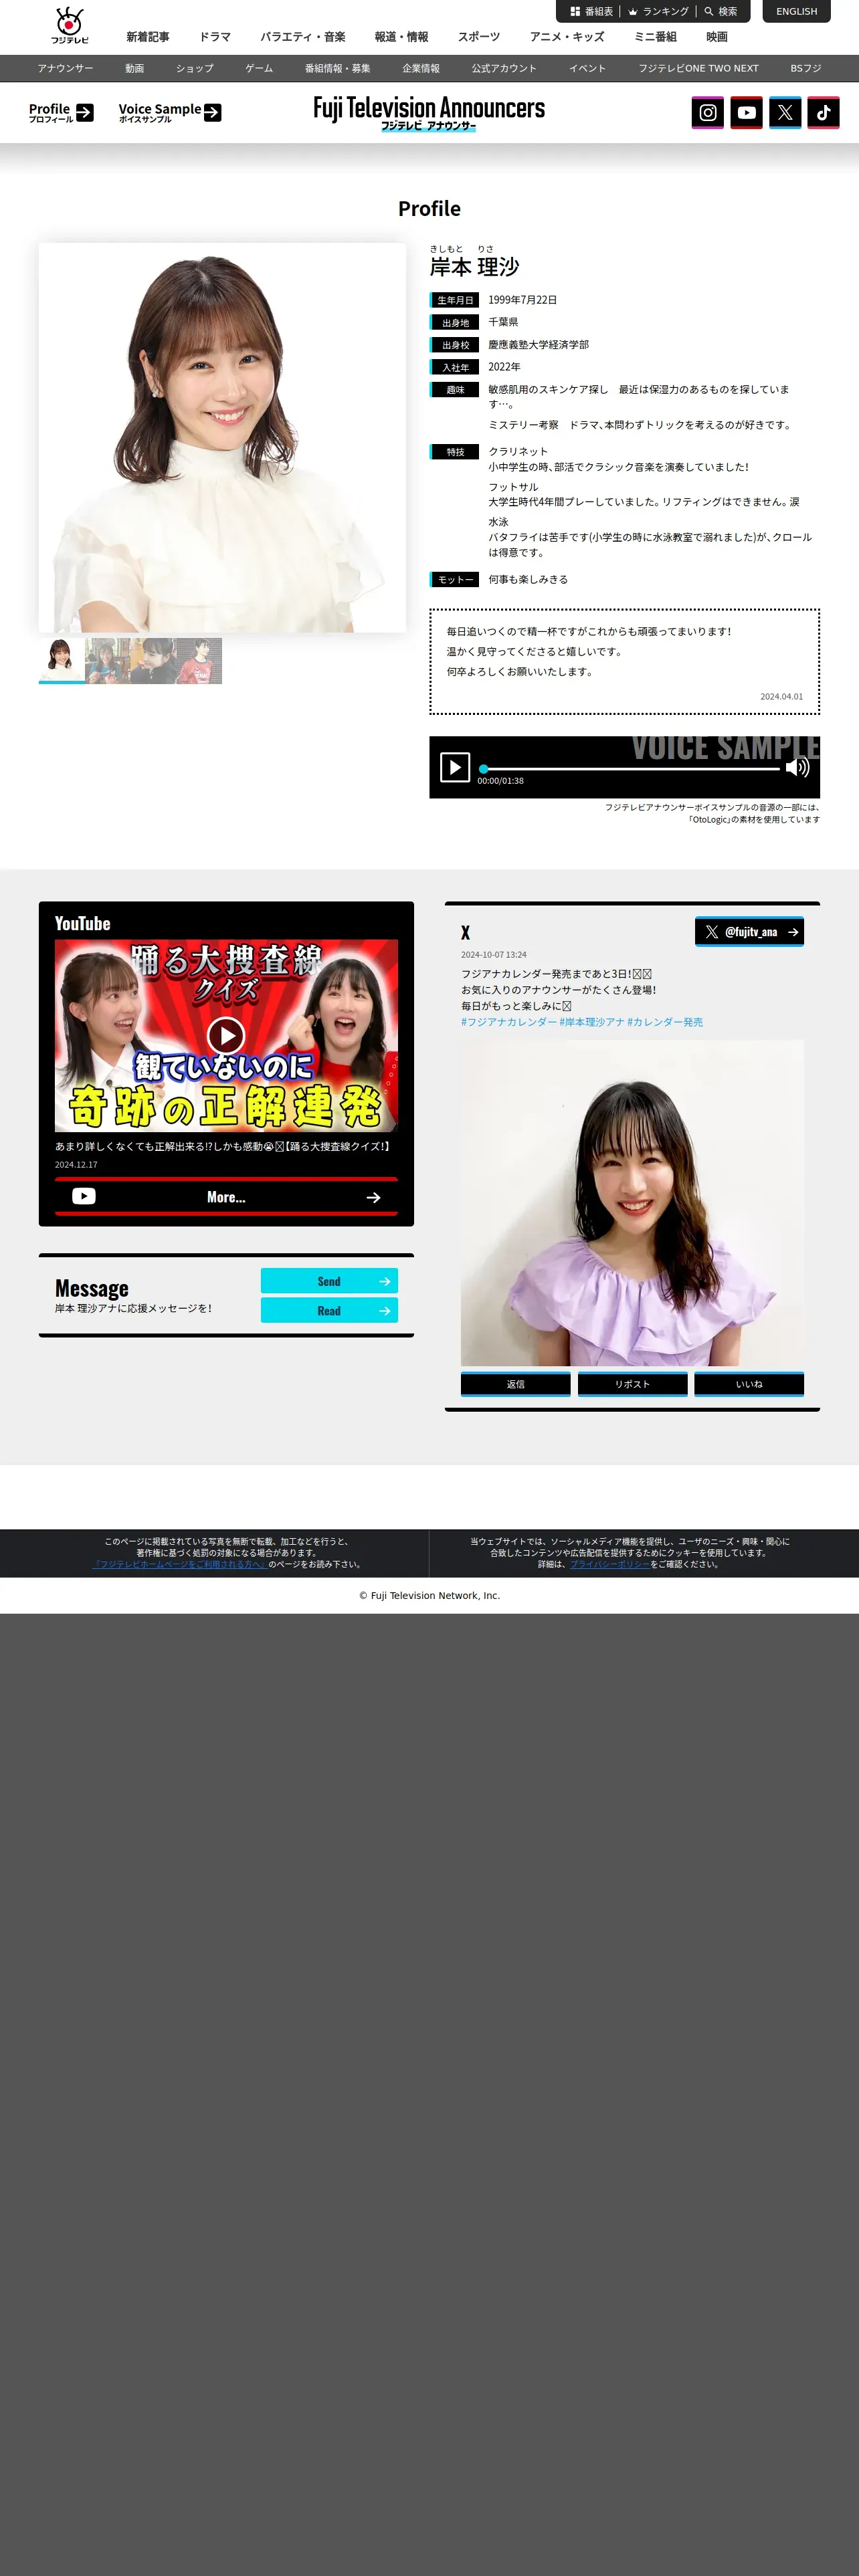Viewport: 859px width, 2576px height.
Task: Play the voice sample audio
Action: (x=455, y=767)
